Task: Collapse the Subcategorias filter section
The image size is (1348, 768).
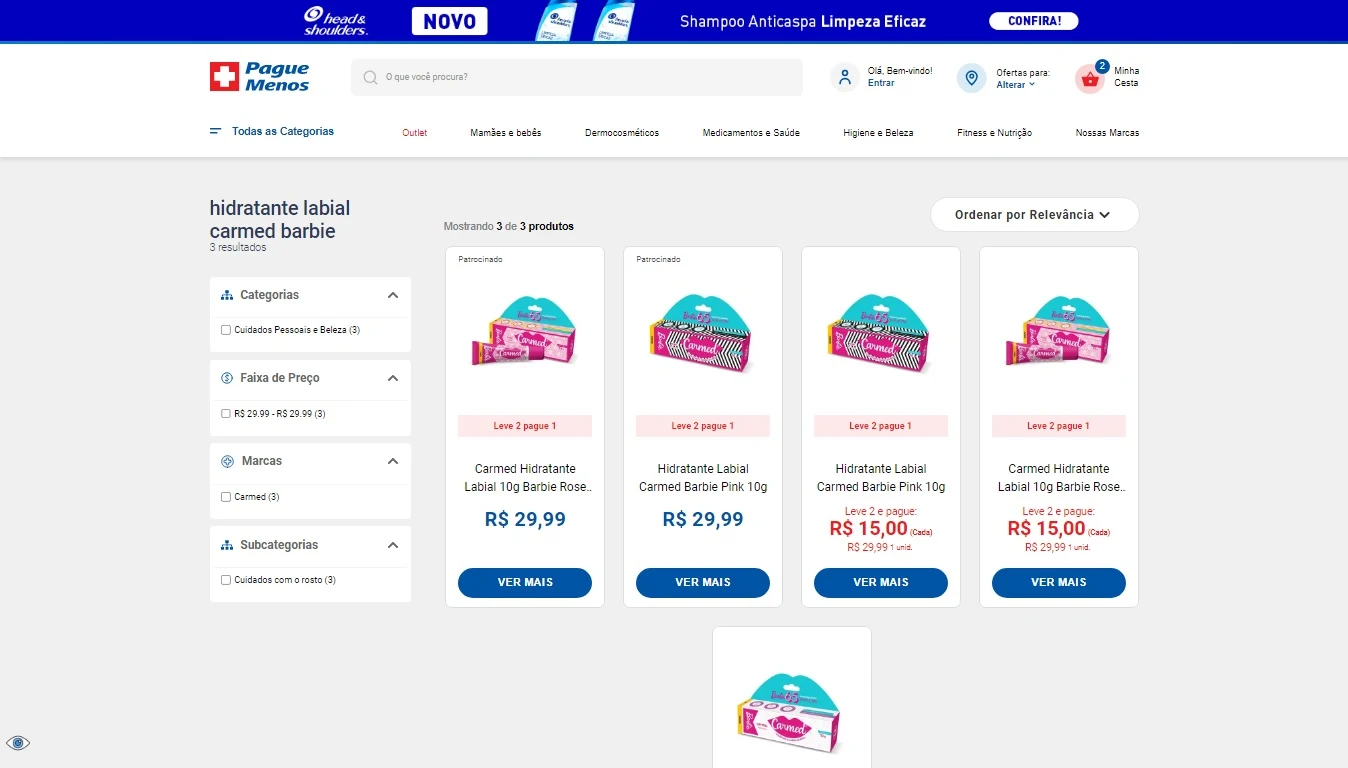Action: pos(393,545)
